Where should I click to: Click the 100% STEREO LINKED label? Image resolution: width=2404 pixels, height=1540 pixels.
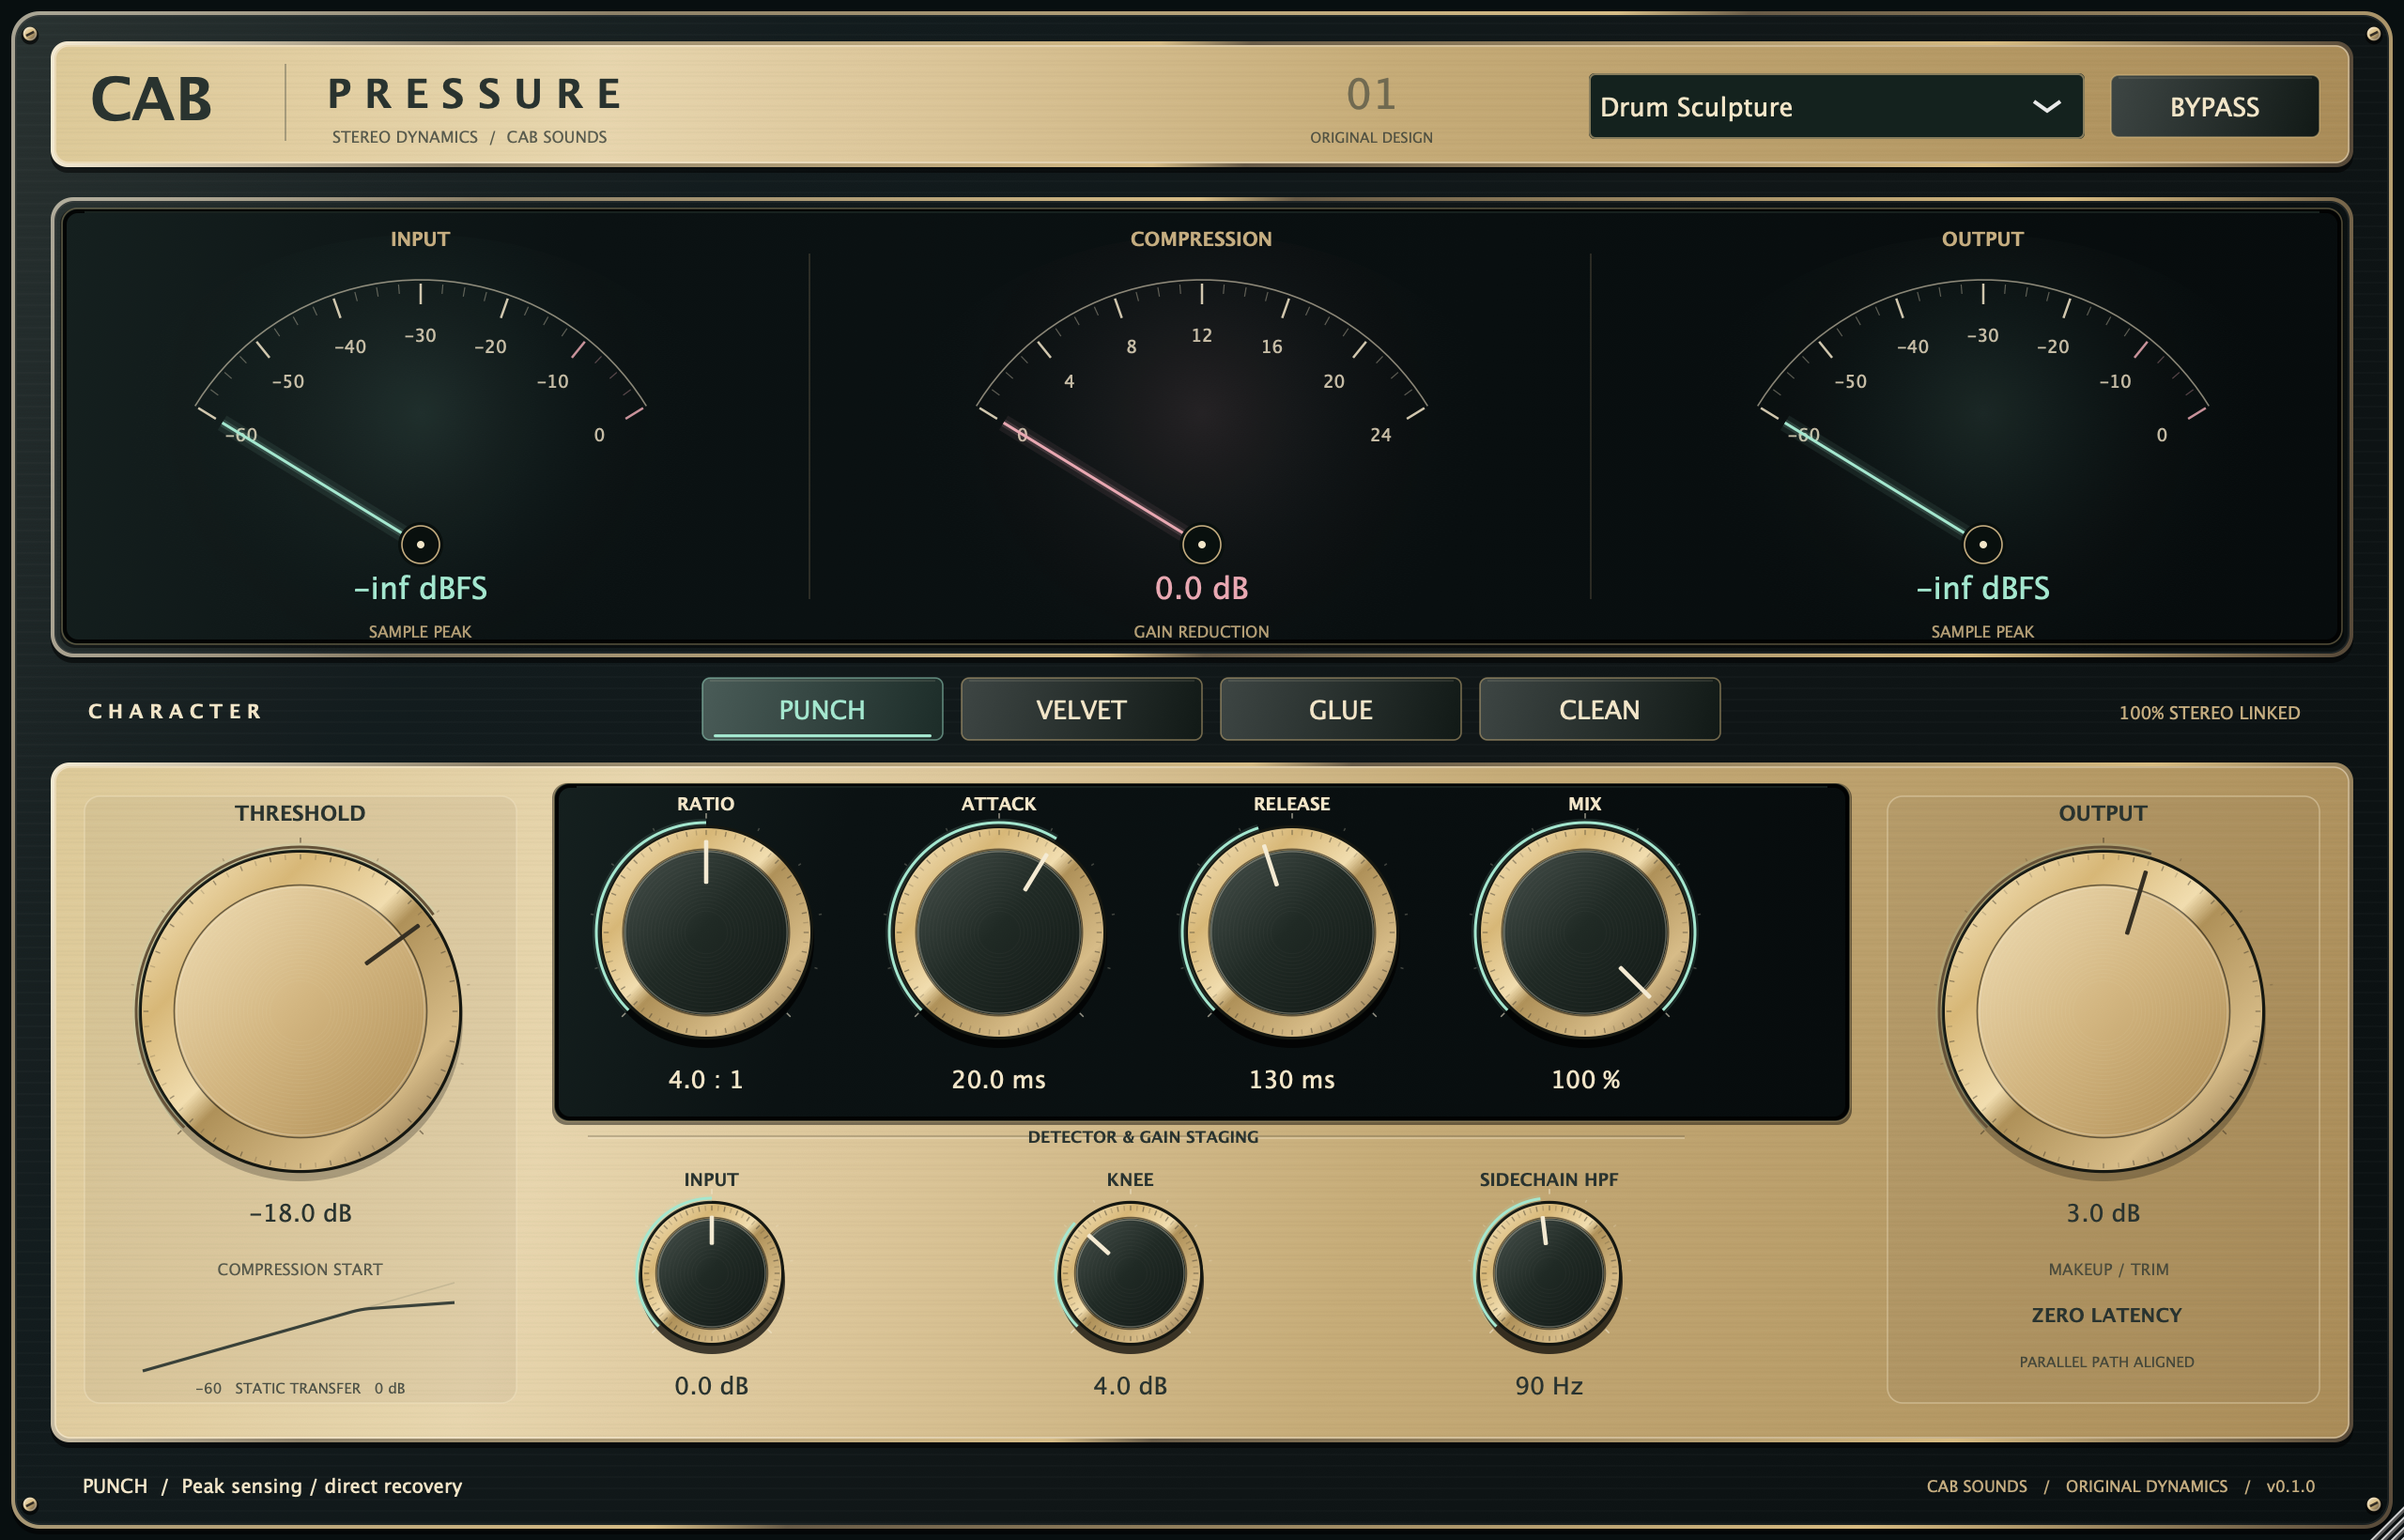pyautogui.click(x=2209, y=713)
